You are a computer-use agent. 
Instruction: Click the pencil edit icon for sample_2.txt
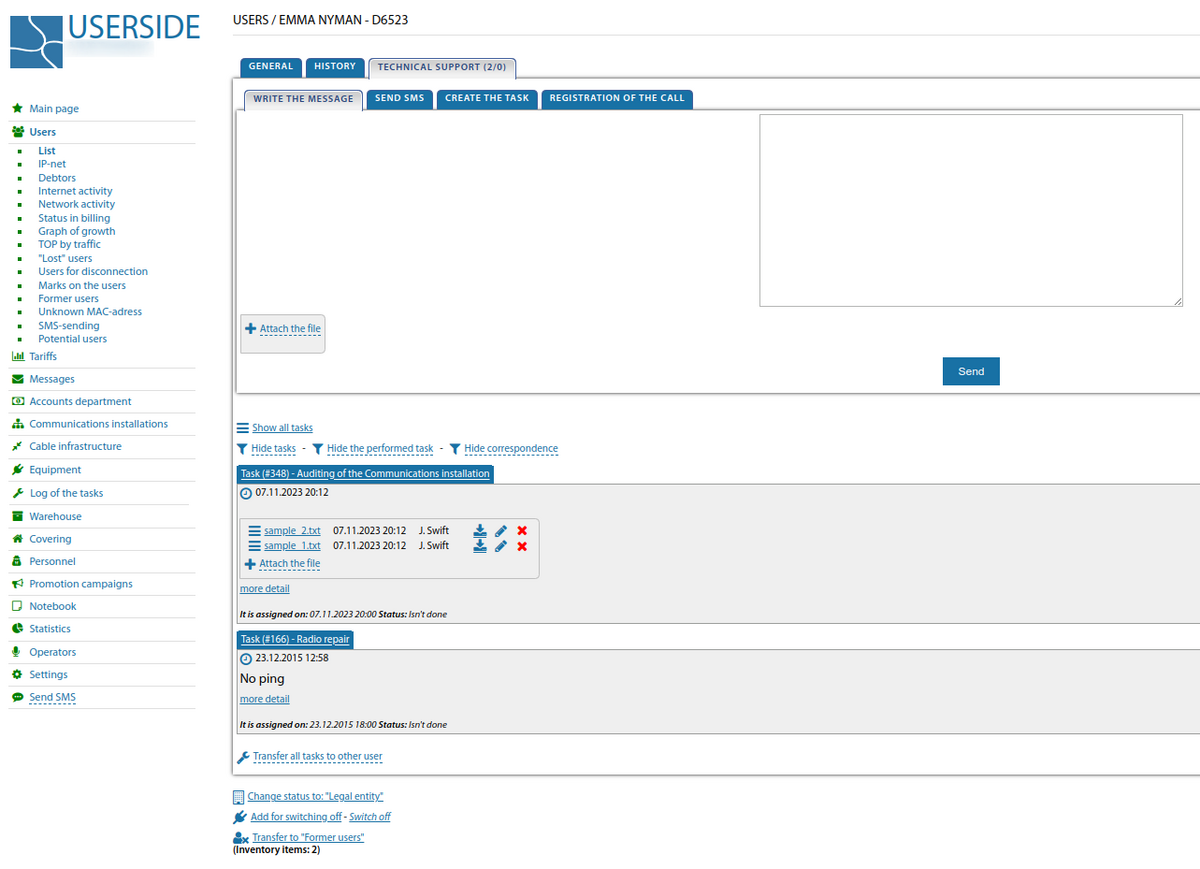[x=501, y=530]
